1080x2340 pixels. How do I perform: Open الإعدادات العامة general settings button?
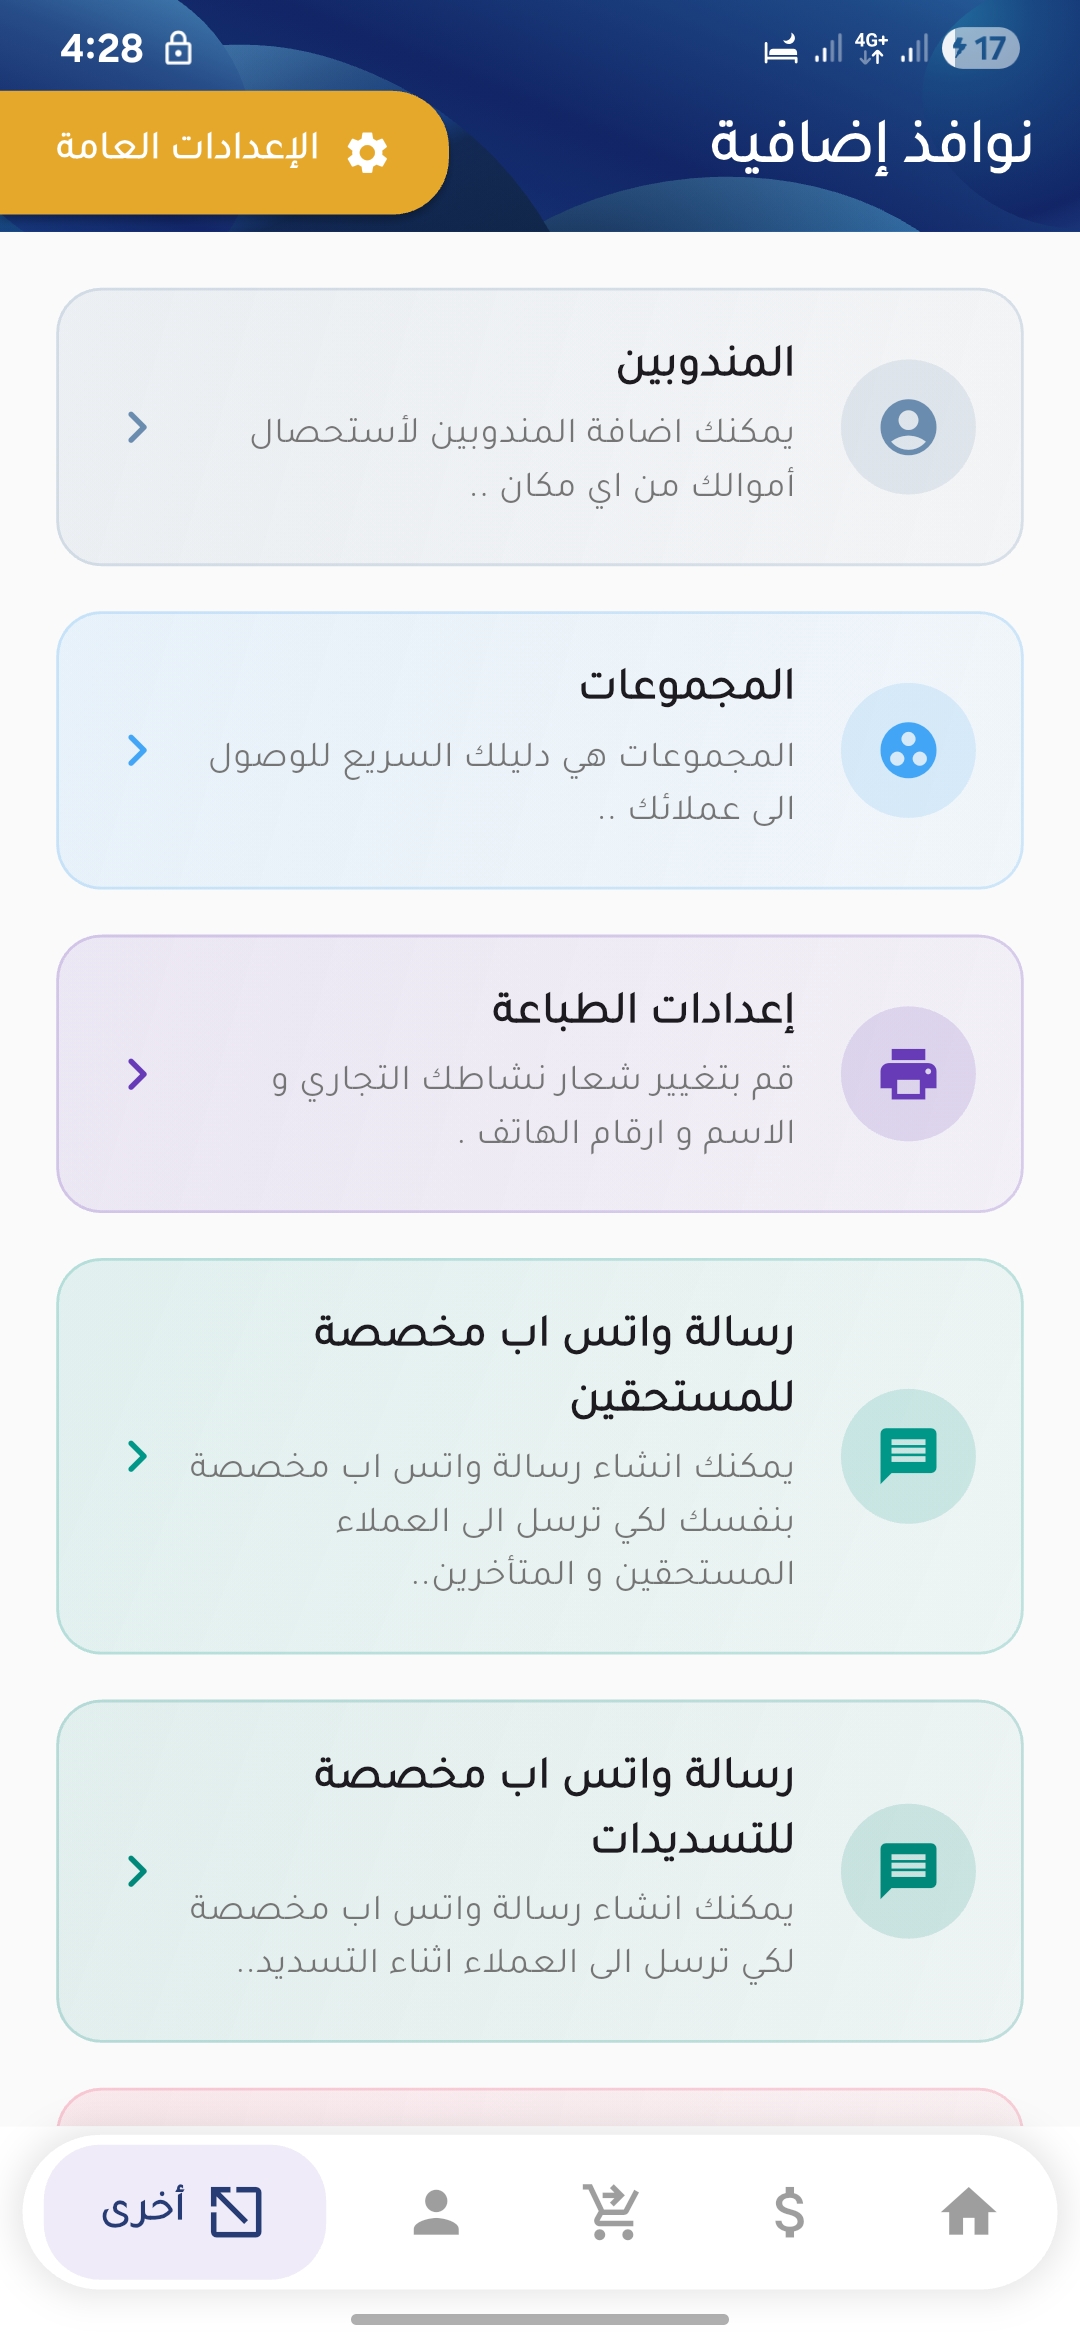(x=220, y=152)
